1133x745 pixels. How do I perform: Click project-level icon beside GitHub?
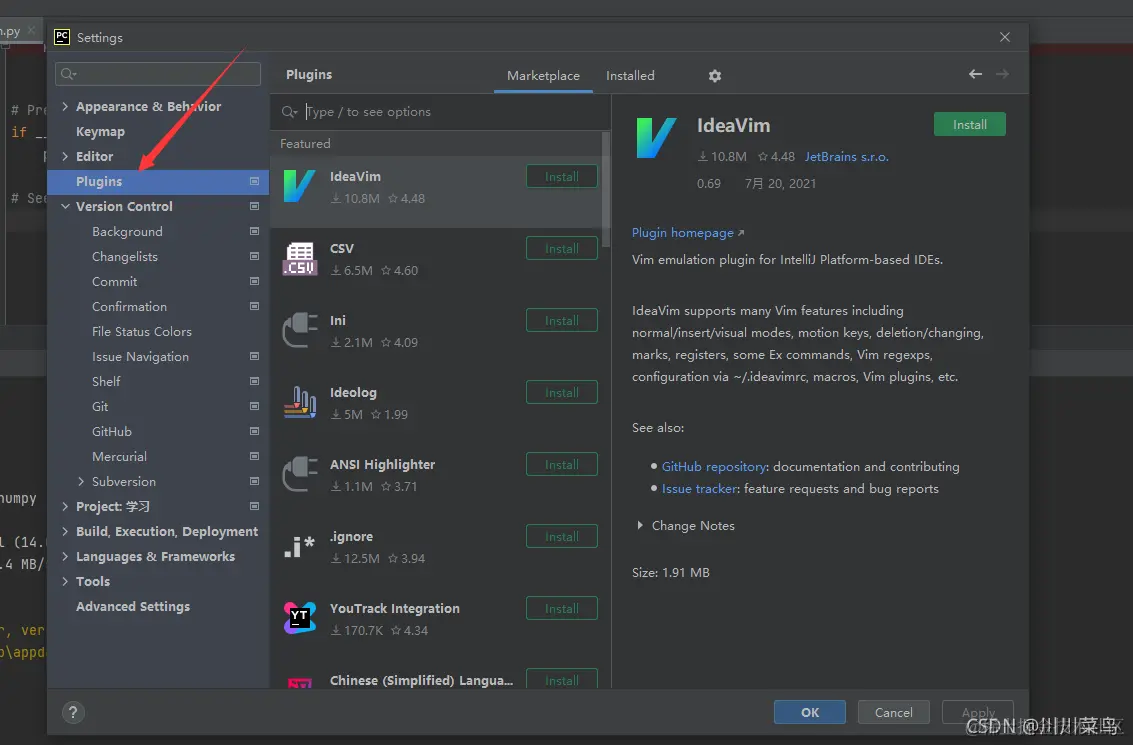click(254, 431)
